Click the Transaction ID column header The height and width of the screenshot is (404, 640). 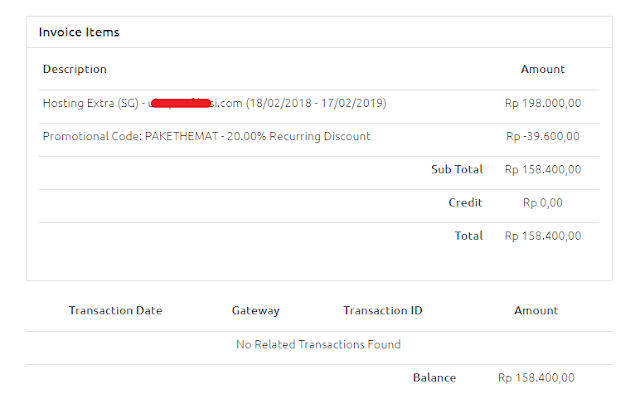(x=382, y=311)
